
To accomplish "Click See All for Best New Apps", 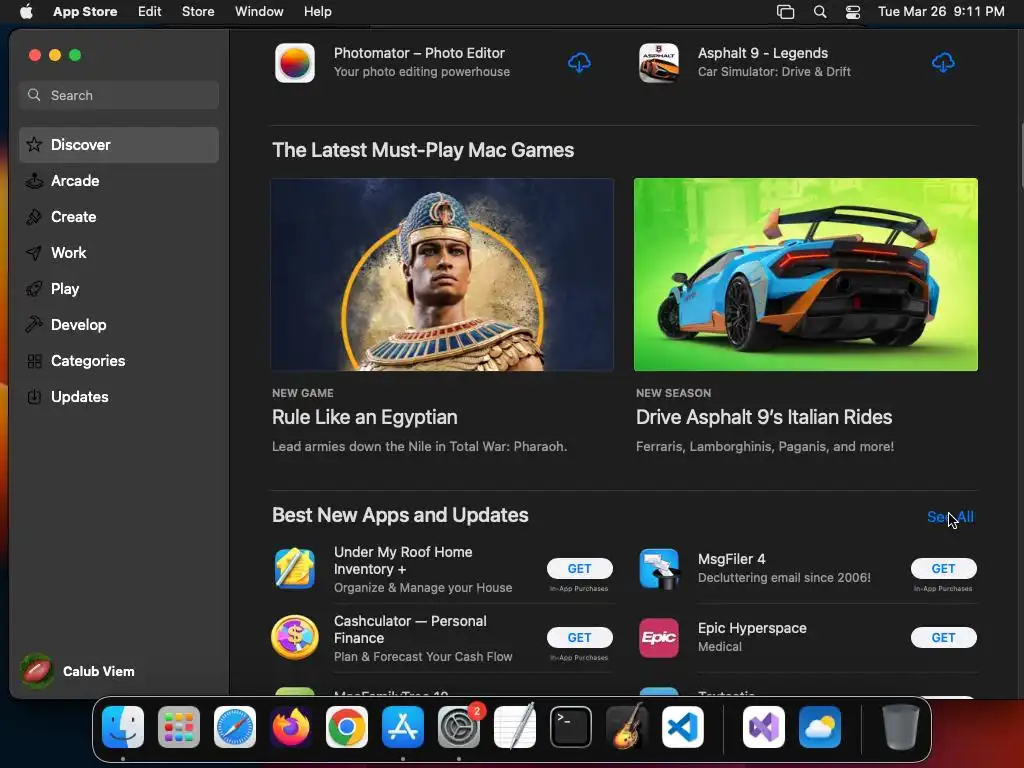I will (x=950, y=517).
